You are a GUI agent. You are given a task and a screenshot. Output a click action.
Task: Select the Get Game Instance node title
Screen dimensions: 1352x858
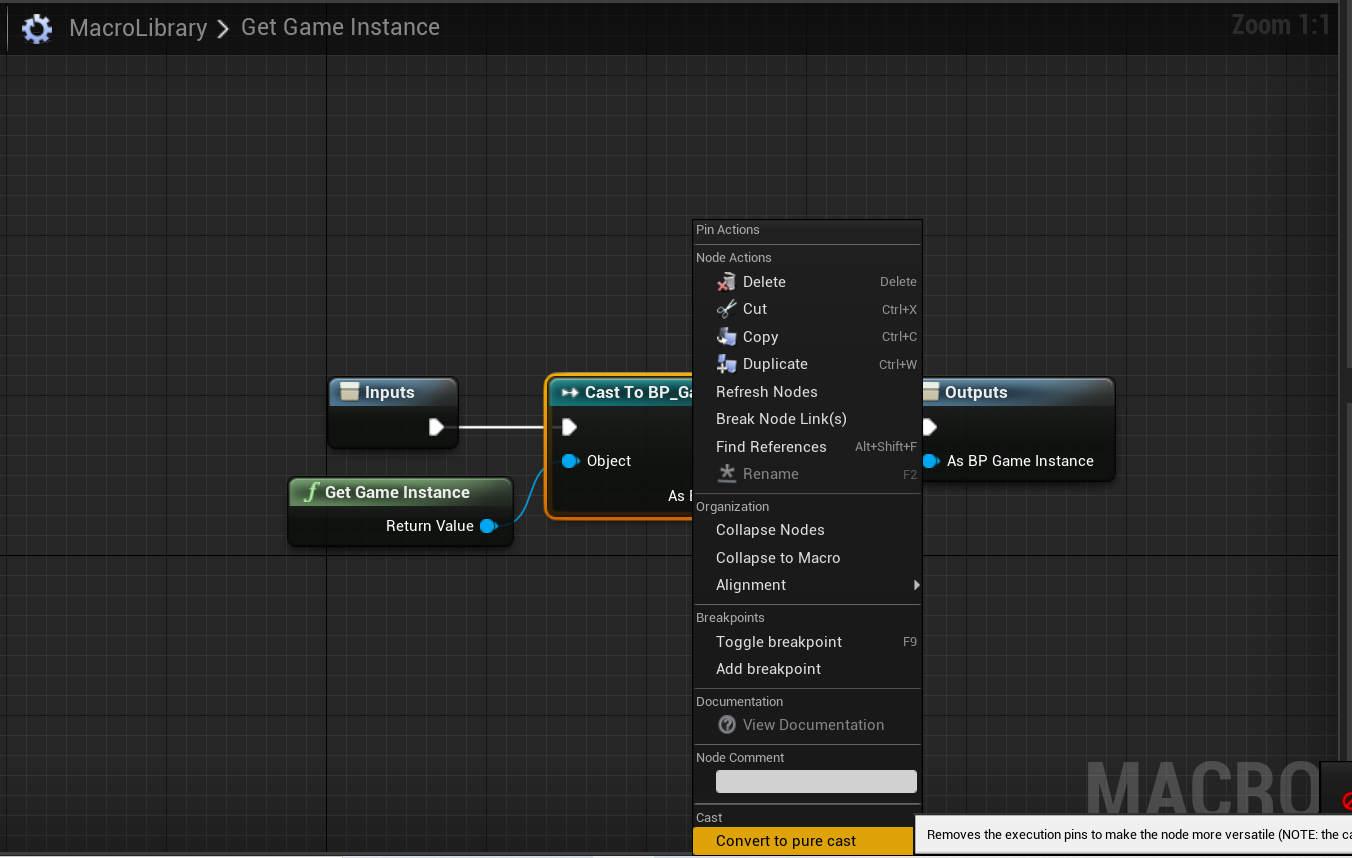click(397, 492)
